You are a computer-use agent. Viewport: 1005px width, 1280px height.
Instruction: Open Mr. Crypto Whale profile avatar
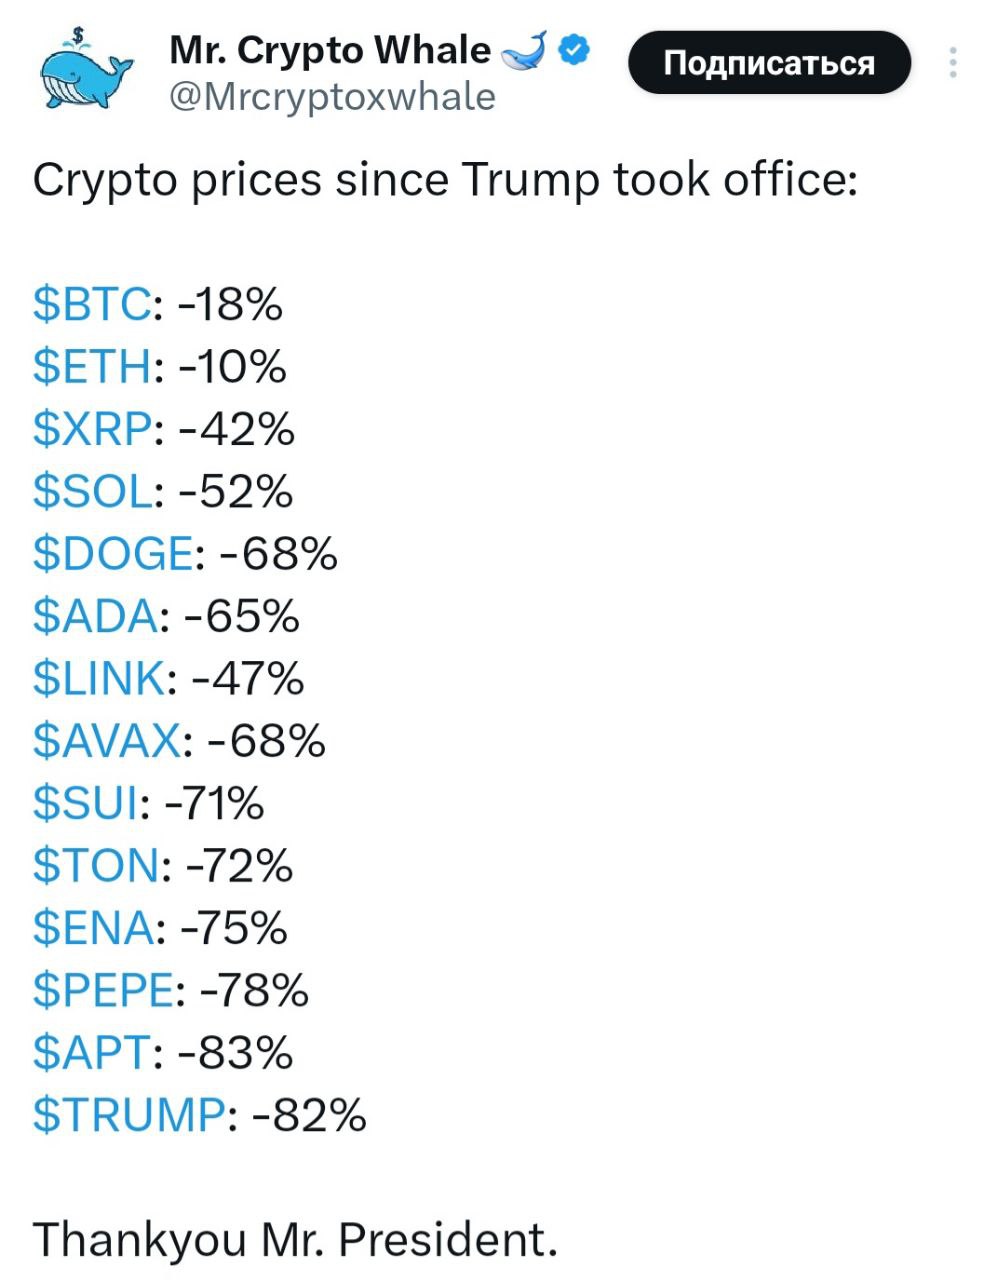86,71
